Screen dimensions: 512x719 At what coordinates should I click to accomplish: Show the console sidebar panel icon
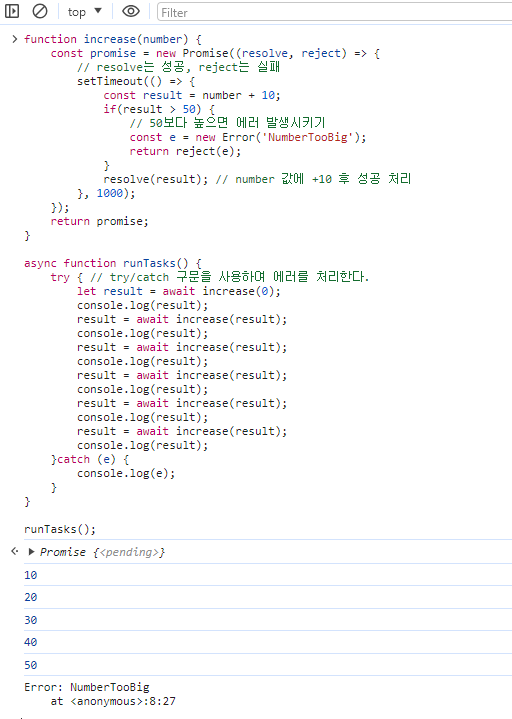tap(12, 11)
